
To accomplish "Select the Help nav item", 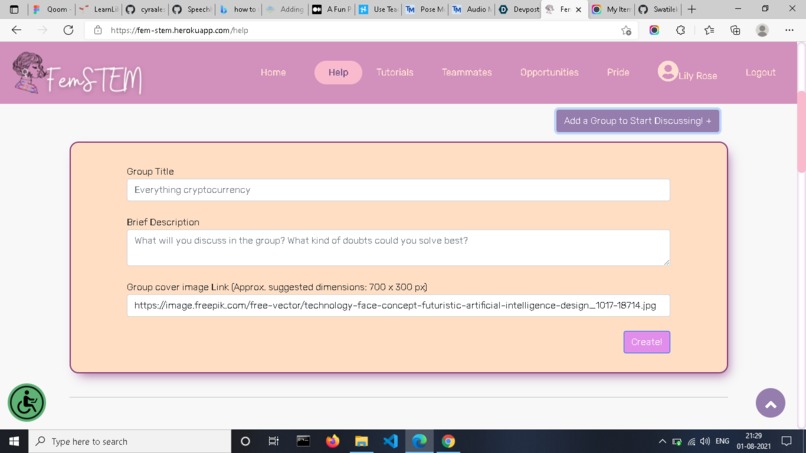I will pos(338,73).
